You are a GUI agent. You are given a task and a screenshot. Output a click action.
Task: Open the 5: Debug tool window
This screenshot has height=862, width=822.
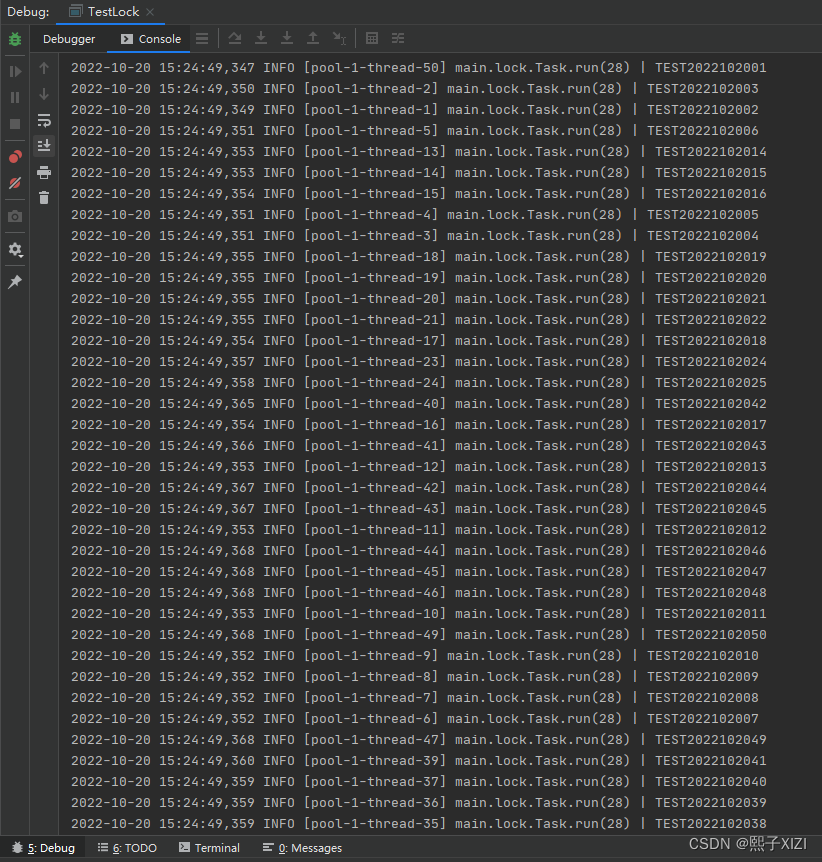point(43,848)
